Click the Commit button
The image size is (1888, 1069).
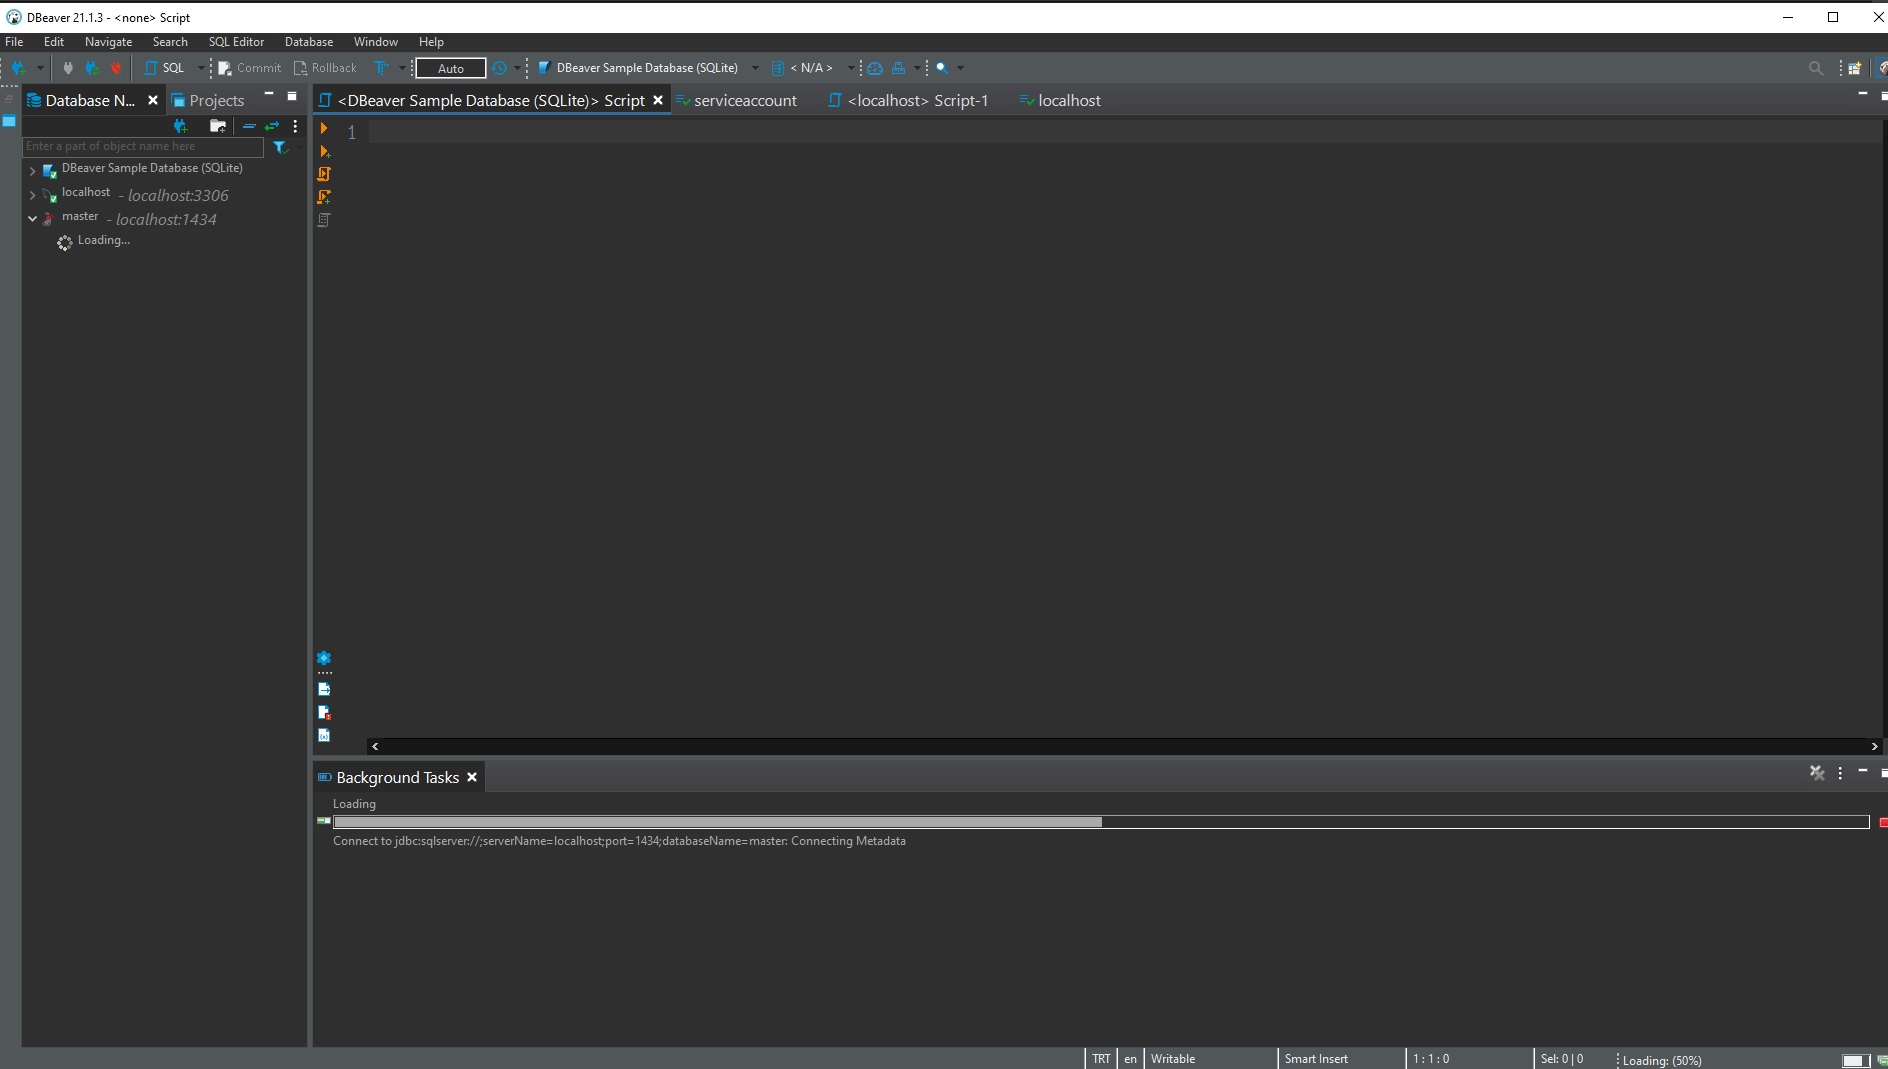pos(250,68)
